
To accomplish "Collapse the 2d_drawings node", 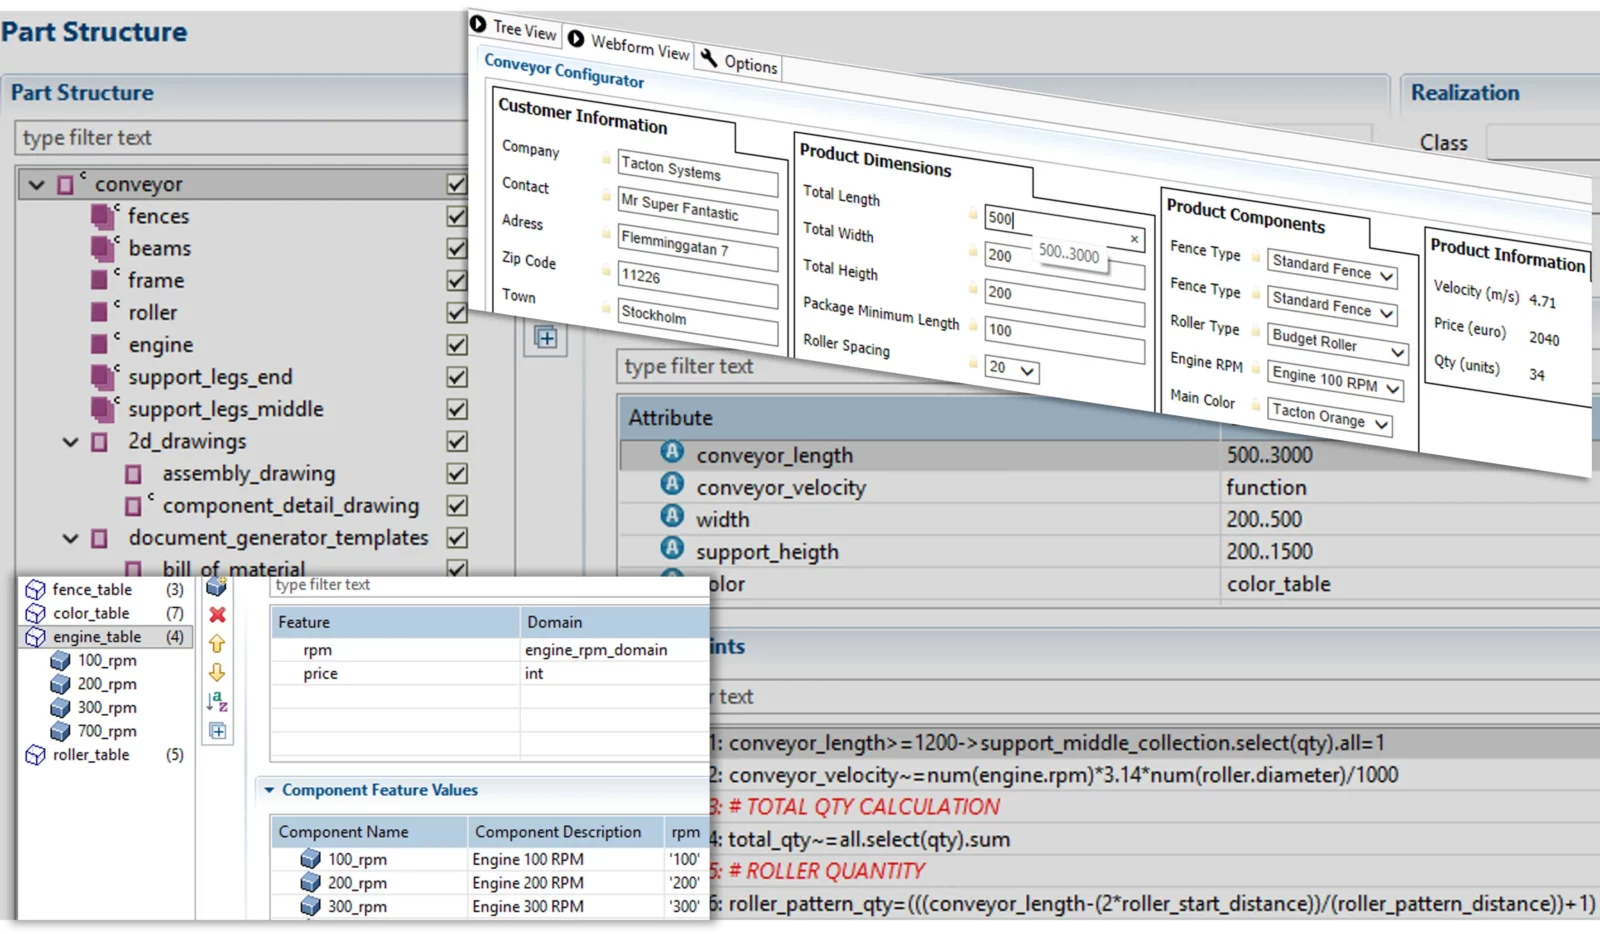I will pos(70,442).
